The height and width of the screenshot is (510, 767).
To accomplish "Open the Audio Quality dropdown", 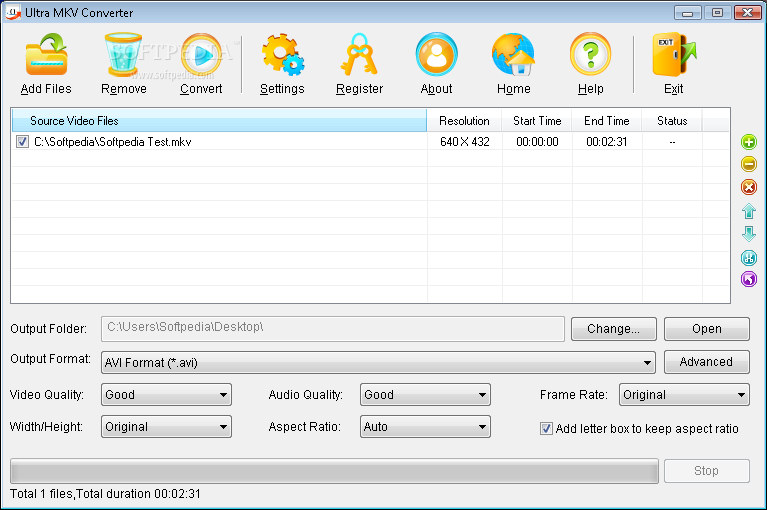I will click(x=425, y=395).
